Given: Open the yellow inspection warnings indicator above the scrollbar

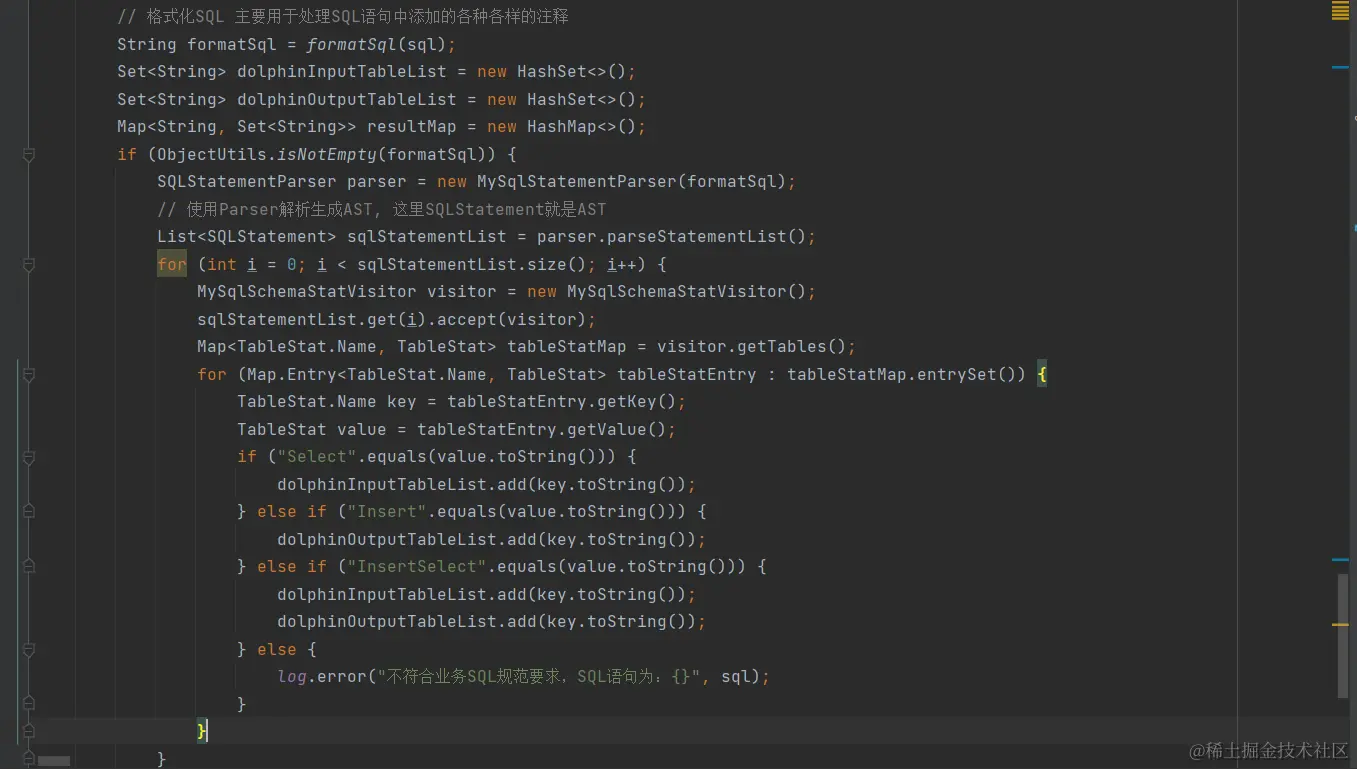Looking at the screenshot, I should (1340, 11).
